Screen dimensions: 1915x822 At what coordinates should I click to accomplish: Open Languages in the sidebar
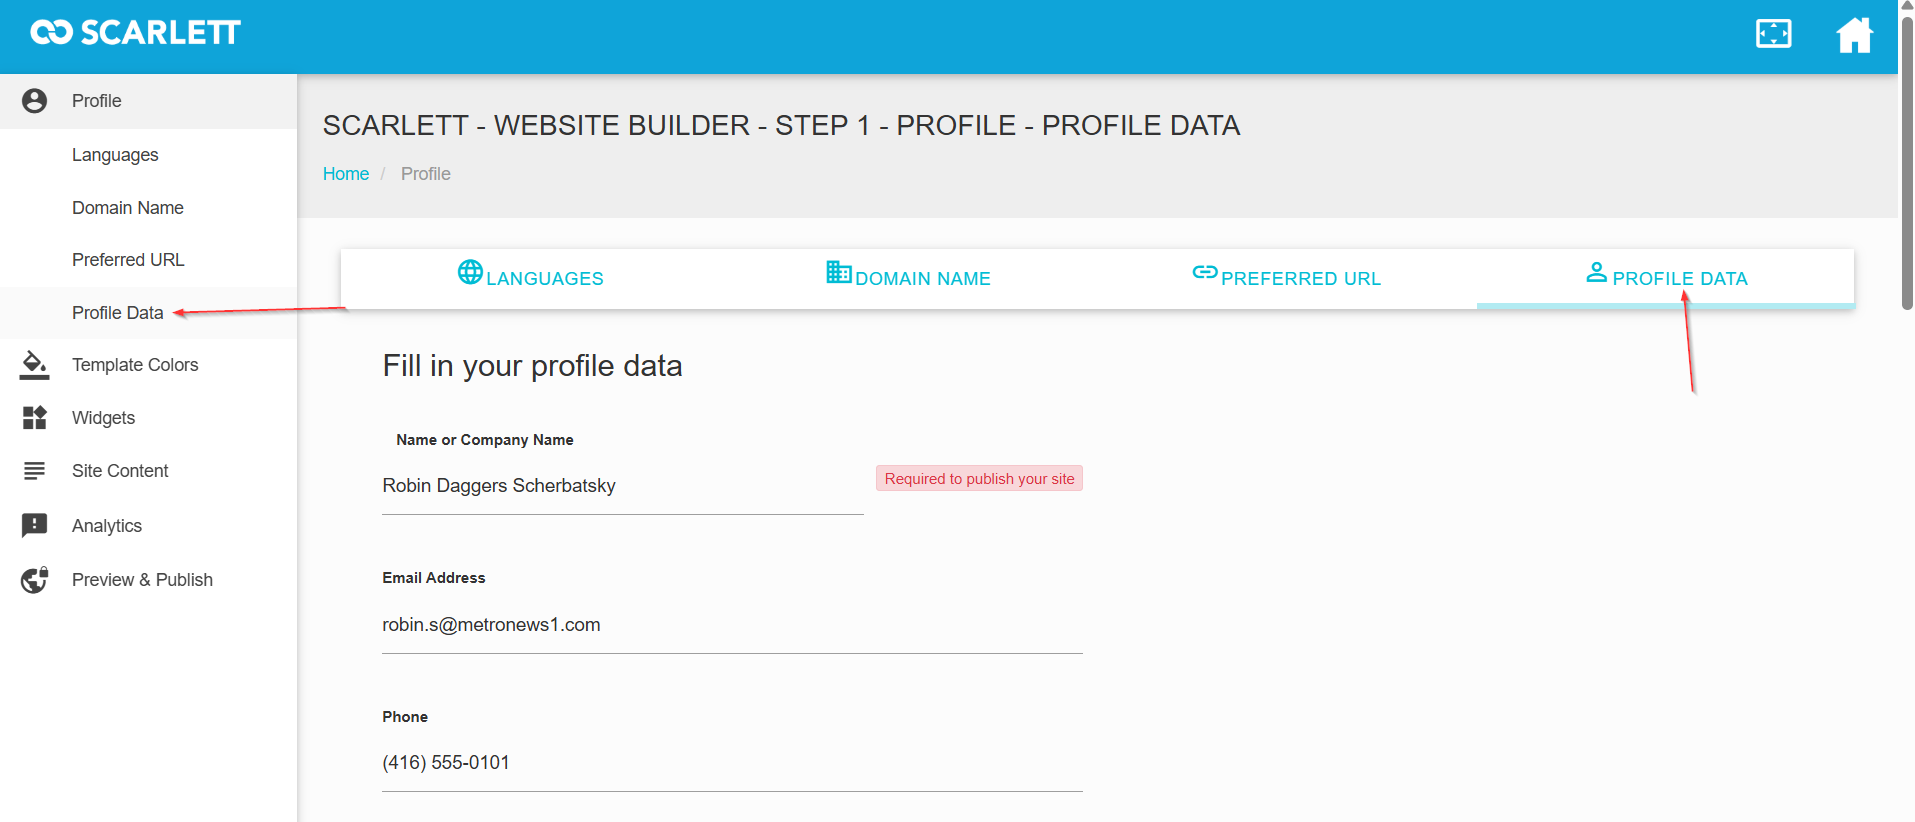click(x=115, y=155)
